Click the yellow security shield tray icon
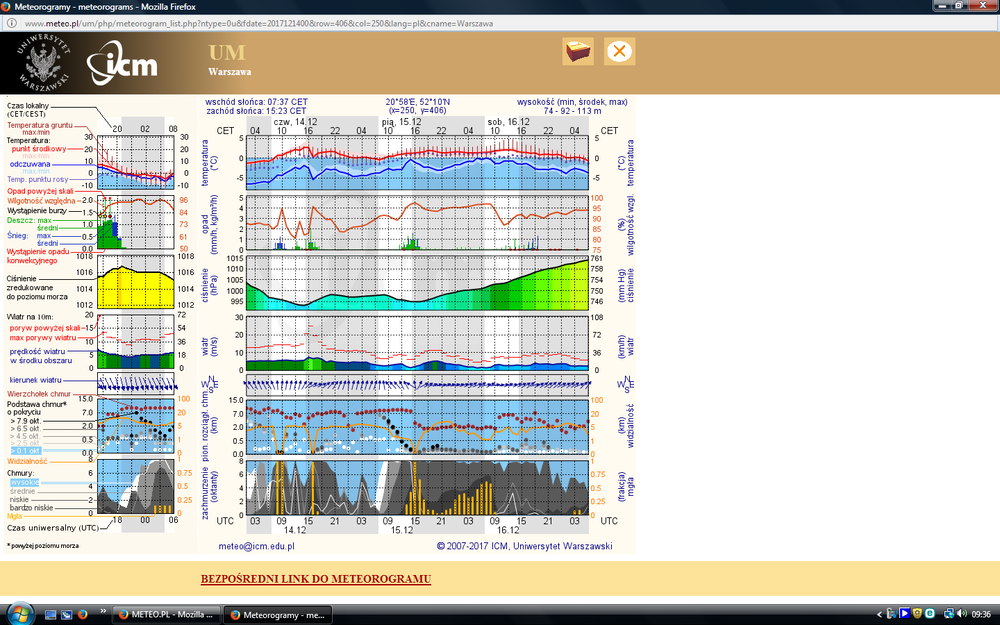 click(917, 614)
